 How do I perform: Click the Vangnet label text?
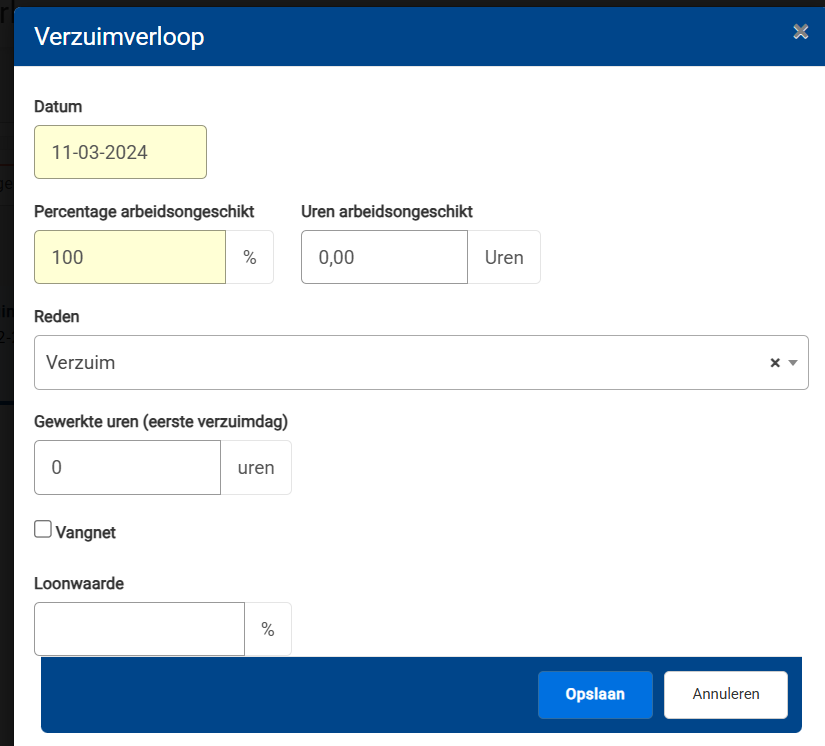tap(86, 533)
